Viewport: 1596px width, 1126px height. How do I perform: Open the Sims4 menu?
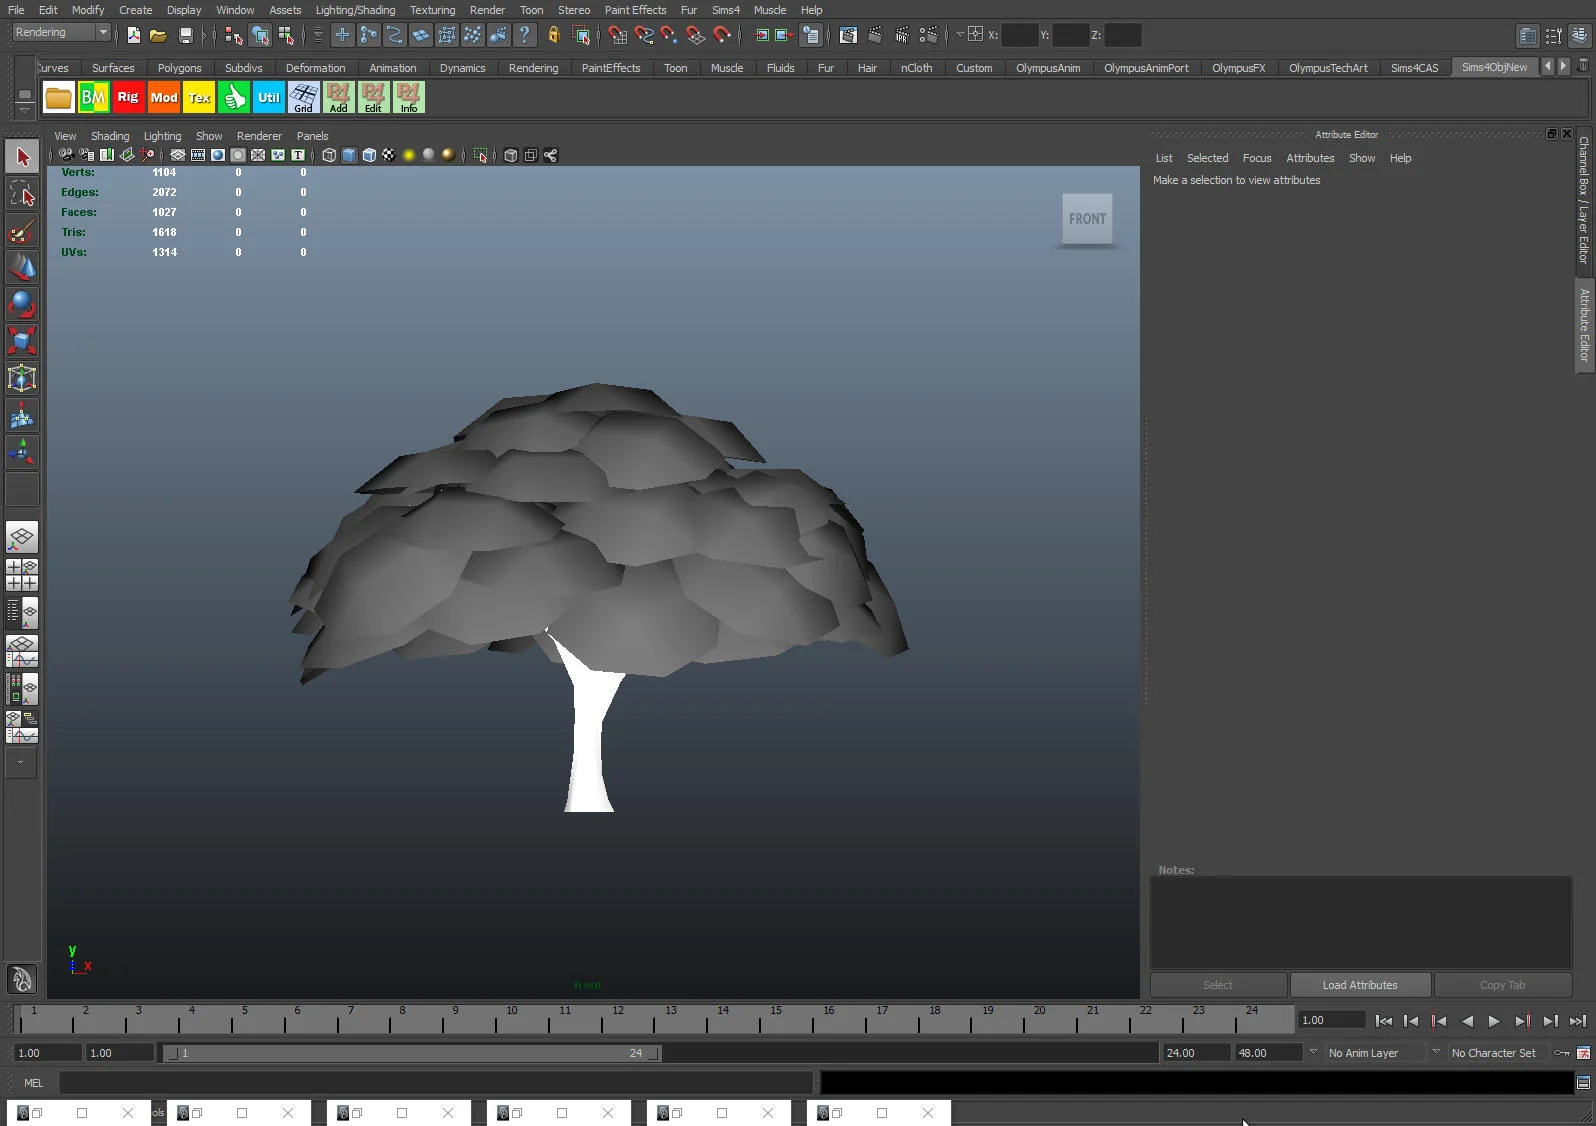[725, 10]
